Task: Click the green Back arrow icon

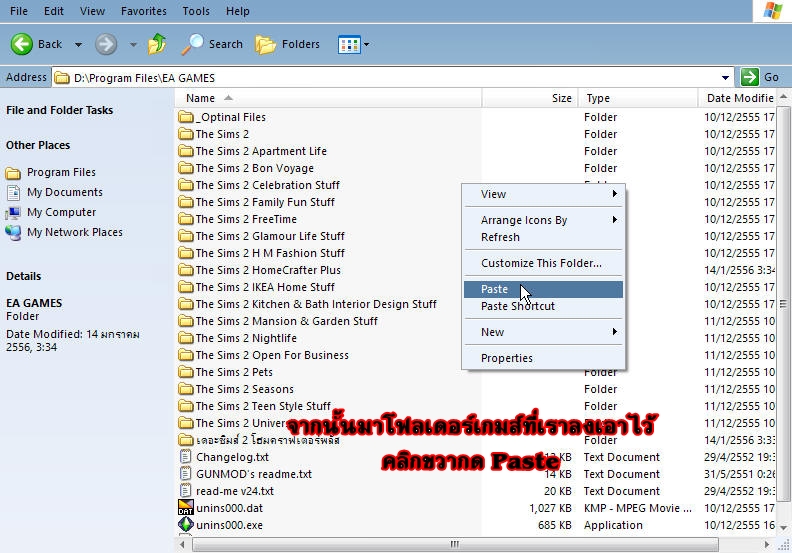Action: [22, 44]
